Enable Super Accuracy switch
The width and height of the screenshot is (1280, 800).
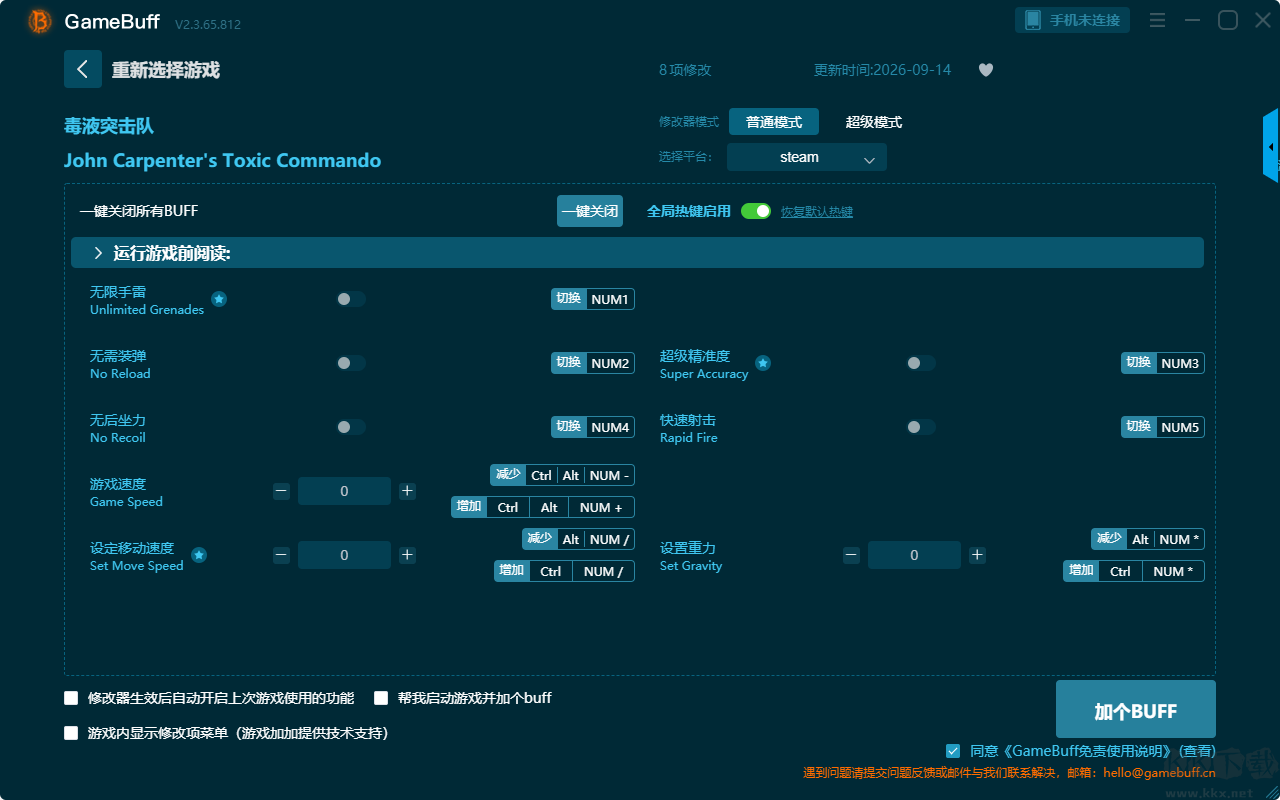[x=921, y=363]
